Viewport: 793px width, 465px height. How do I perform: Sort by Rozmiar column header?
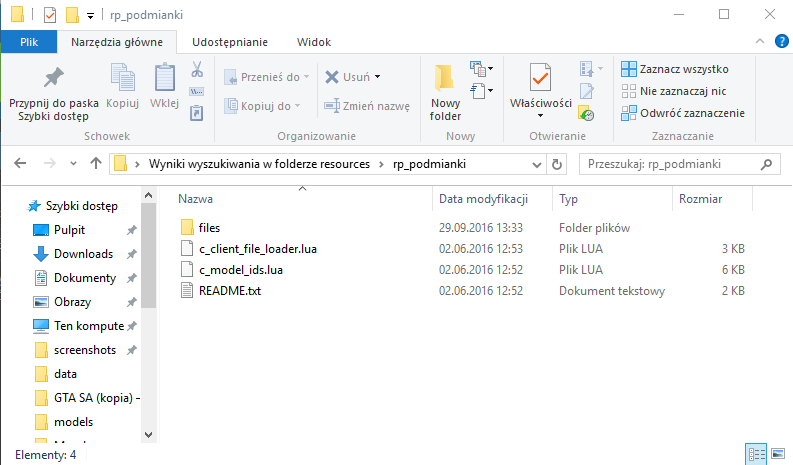click(x=700, y=199)
